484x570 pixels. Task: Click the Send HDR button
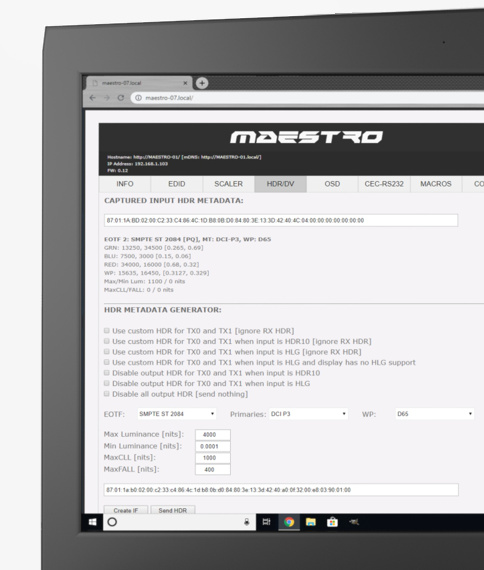pos(173,510)
